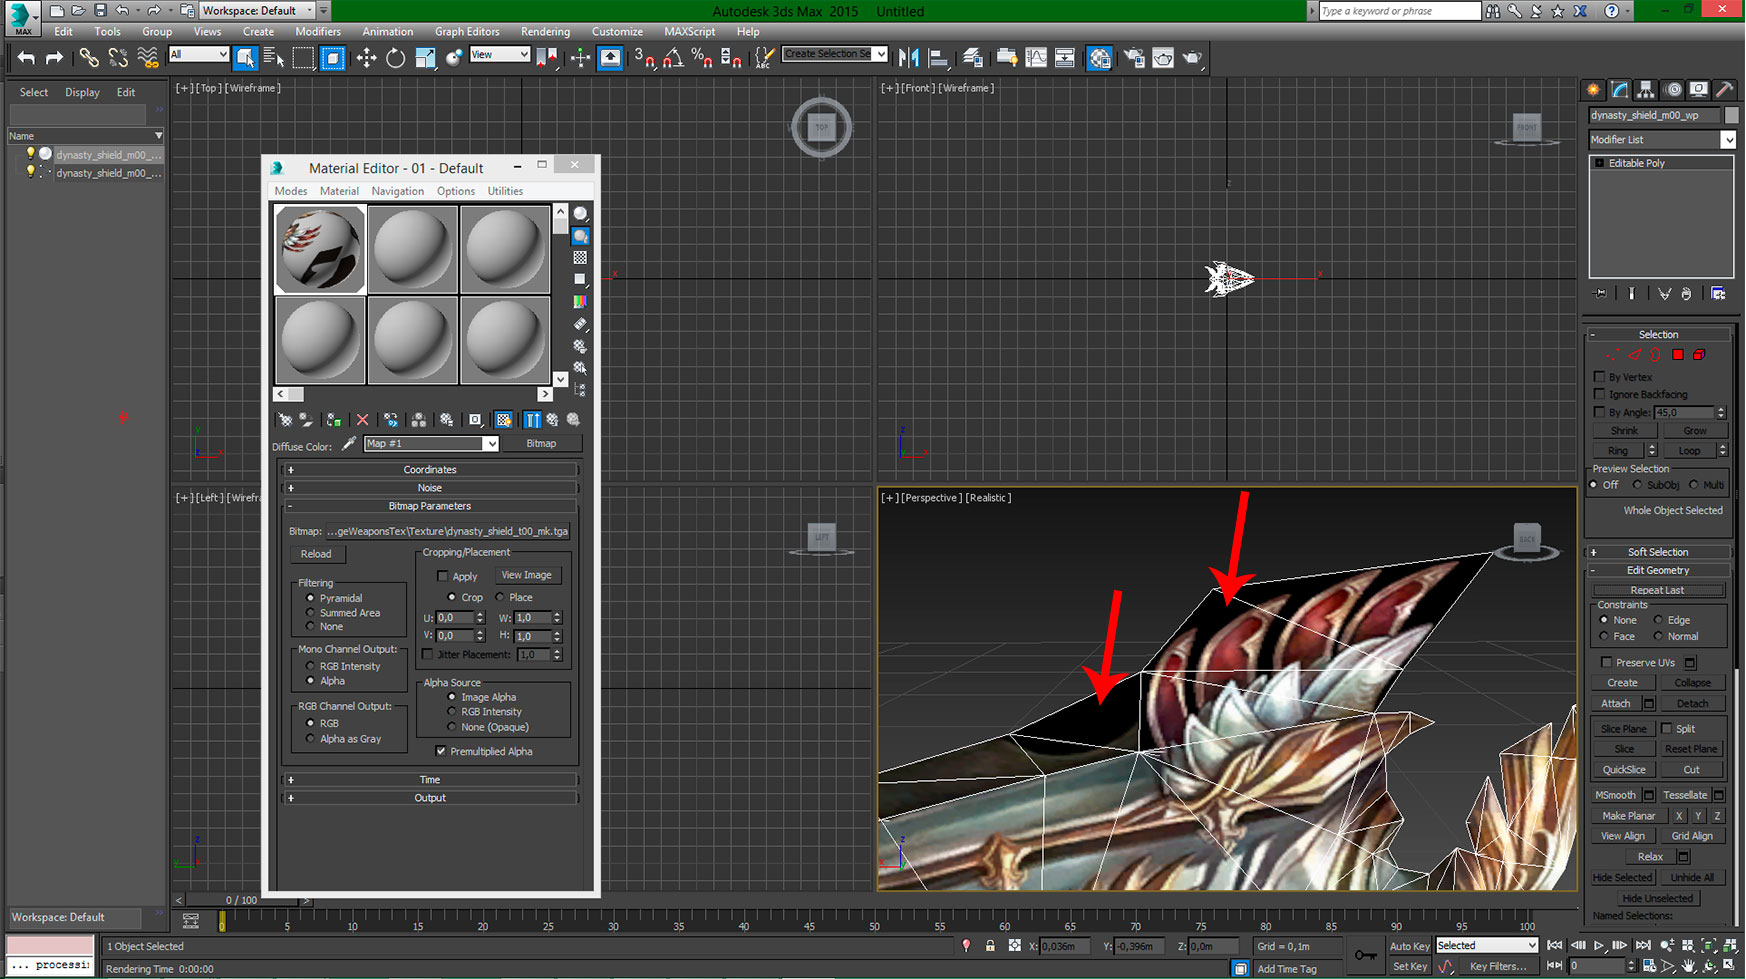The height and width of the screenshot is (979, 1746).
Task: Click the object color swatch beside name
Action: (1731, 115)
